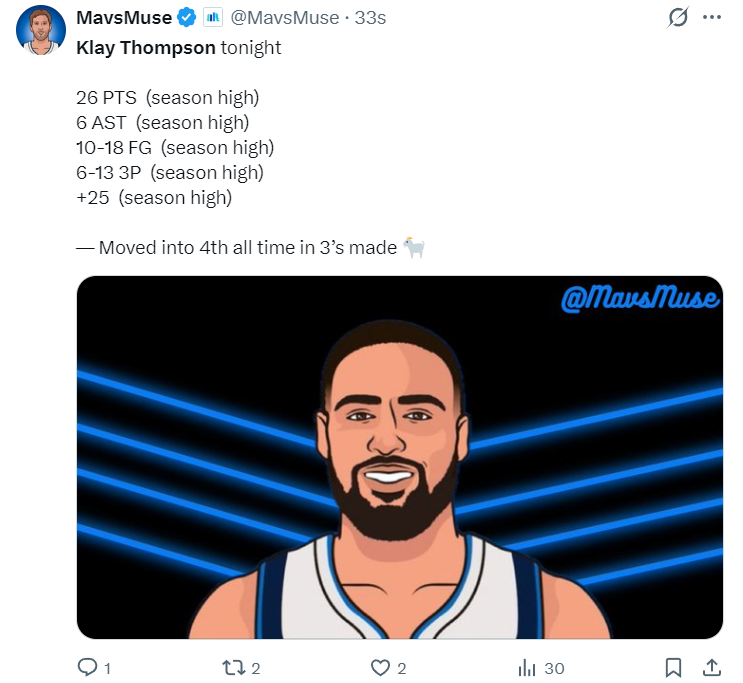Bookmark this Klay Thompson post
The height and width of the screenshot is (683, 743).
[674, 667]
